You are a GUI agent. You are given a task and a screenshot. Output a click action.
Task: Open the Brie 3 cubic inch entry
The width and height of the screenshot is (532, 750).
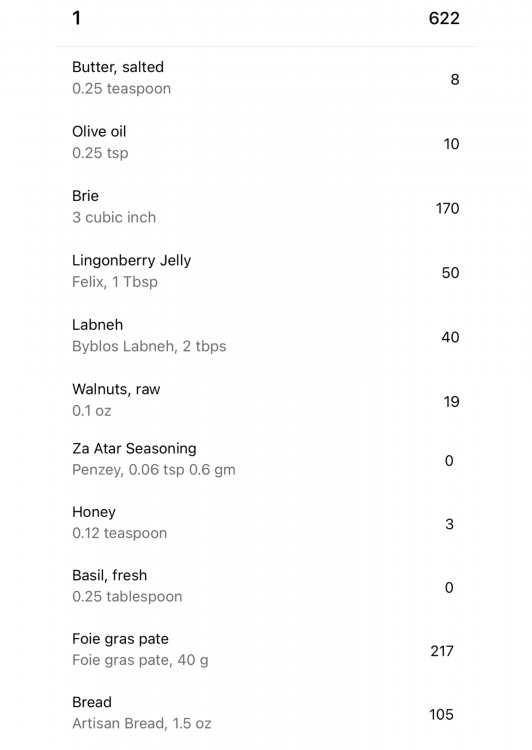[x=266, y=207]
